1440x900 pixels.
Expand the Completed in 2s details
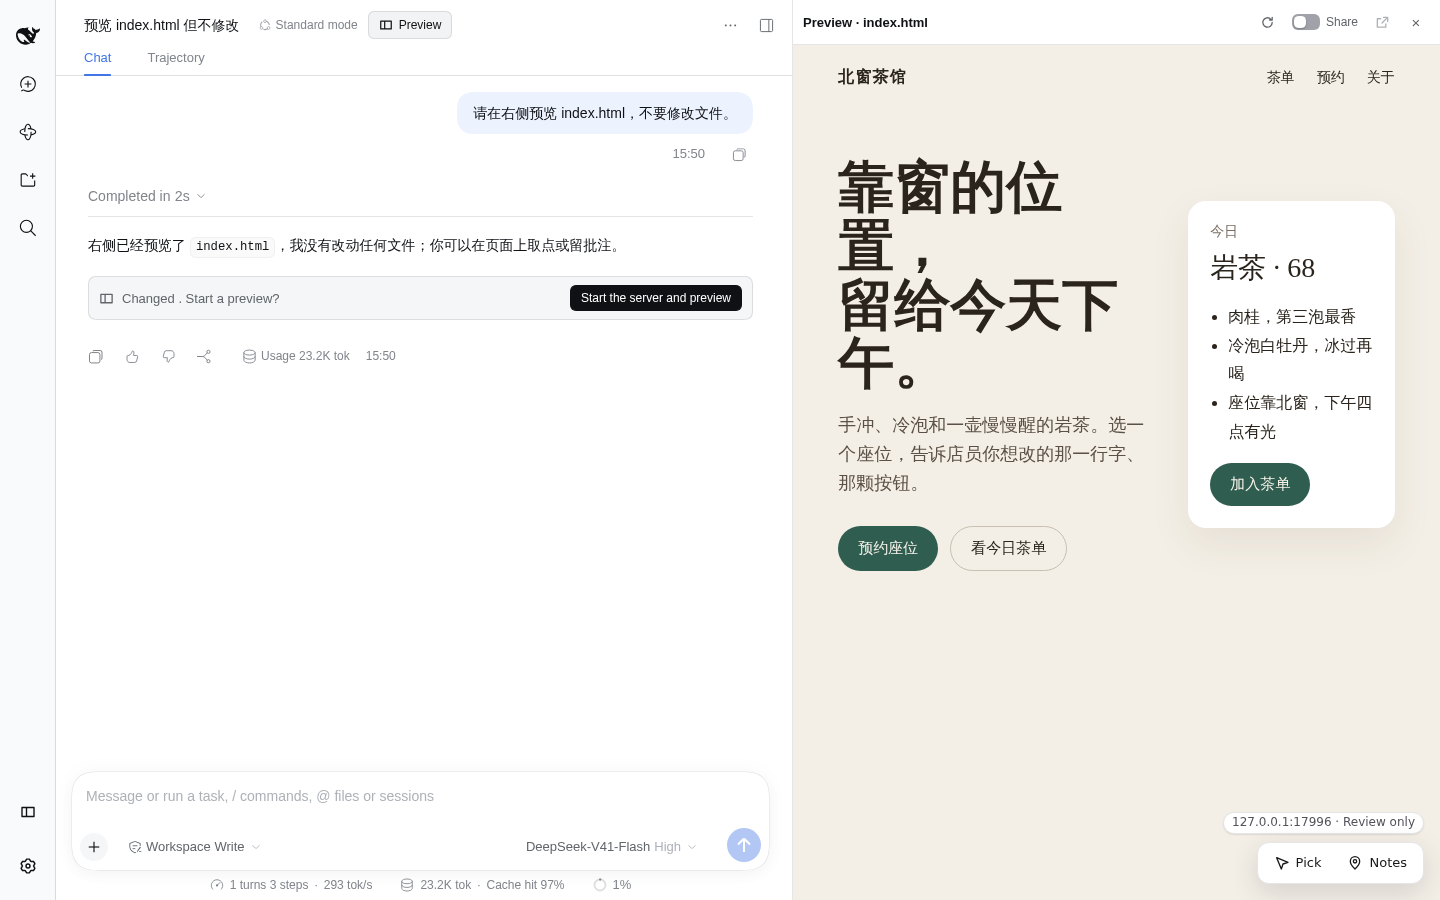[147, 196]
